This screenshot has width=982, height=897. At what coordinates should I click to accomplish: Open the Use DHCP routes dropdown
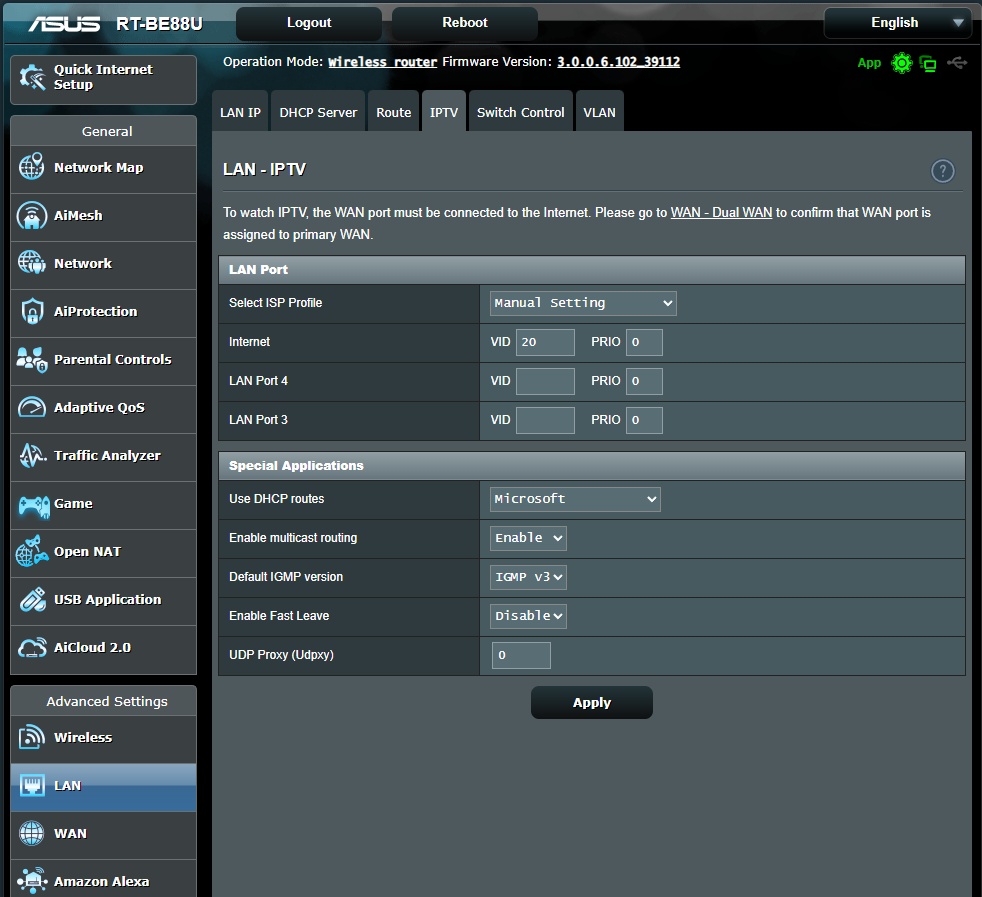coord(575,499)
